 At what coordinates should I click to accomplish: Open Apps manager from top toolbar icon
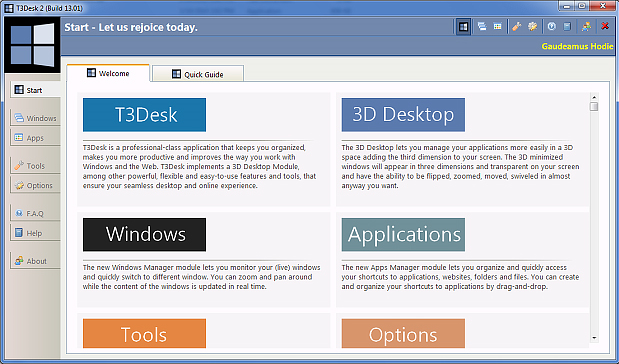click(497, 26)
